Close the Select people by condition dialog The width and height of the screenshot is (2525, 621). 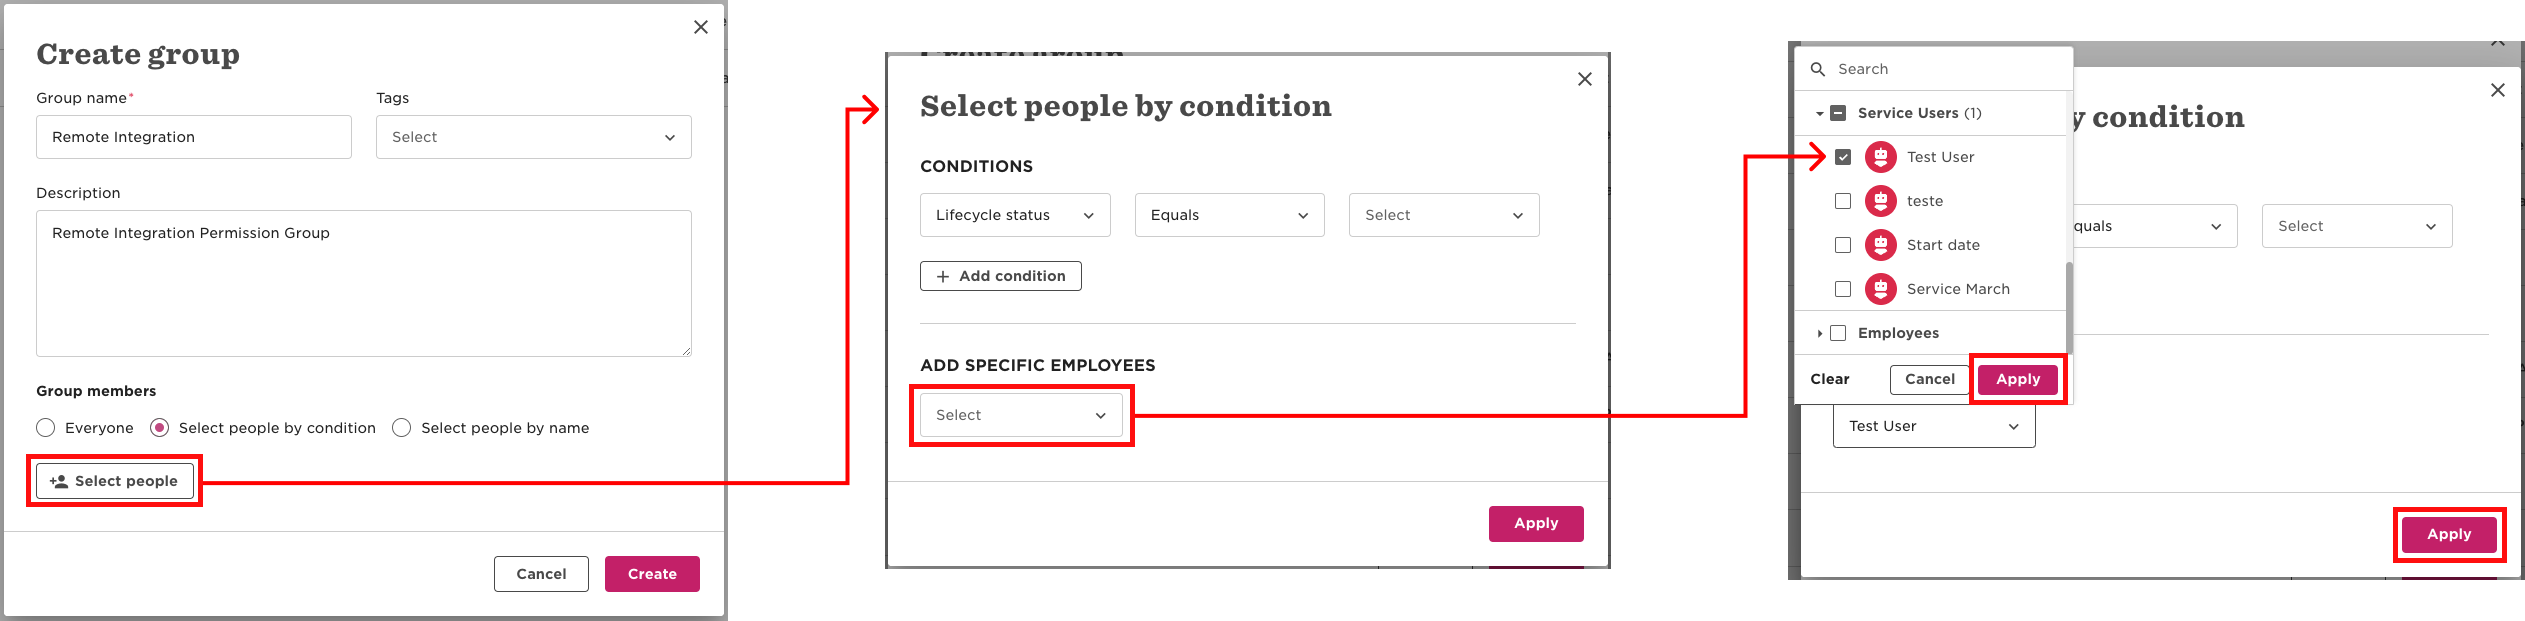pos(1585,79)
